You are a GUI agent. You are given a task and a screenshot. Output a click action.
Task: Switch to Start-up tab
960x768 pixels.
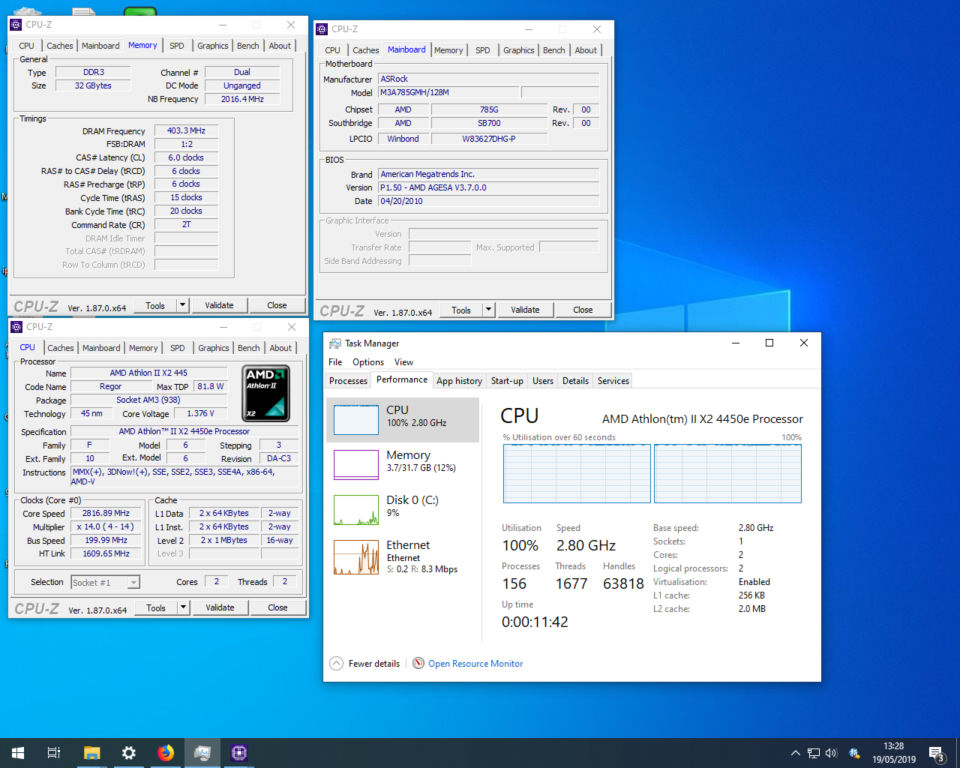[507, 380]
